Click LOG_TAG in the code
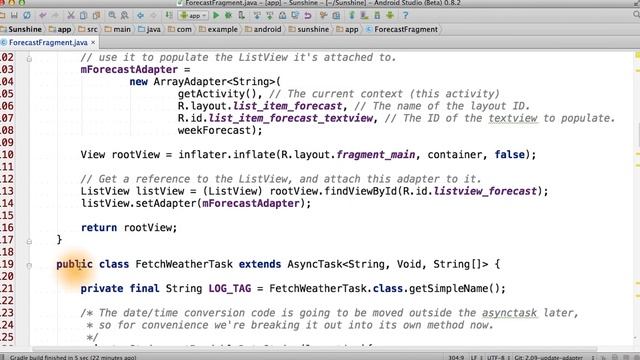 230,289
